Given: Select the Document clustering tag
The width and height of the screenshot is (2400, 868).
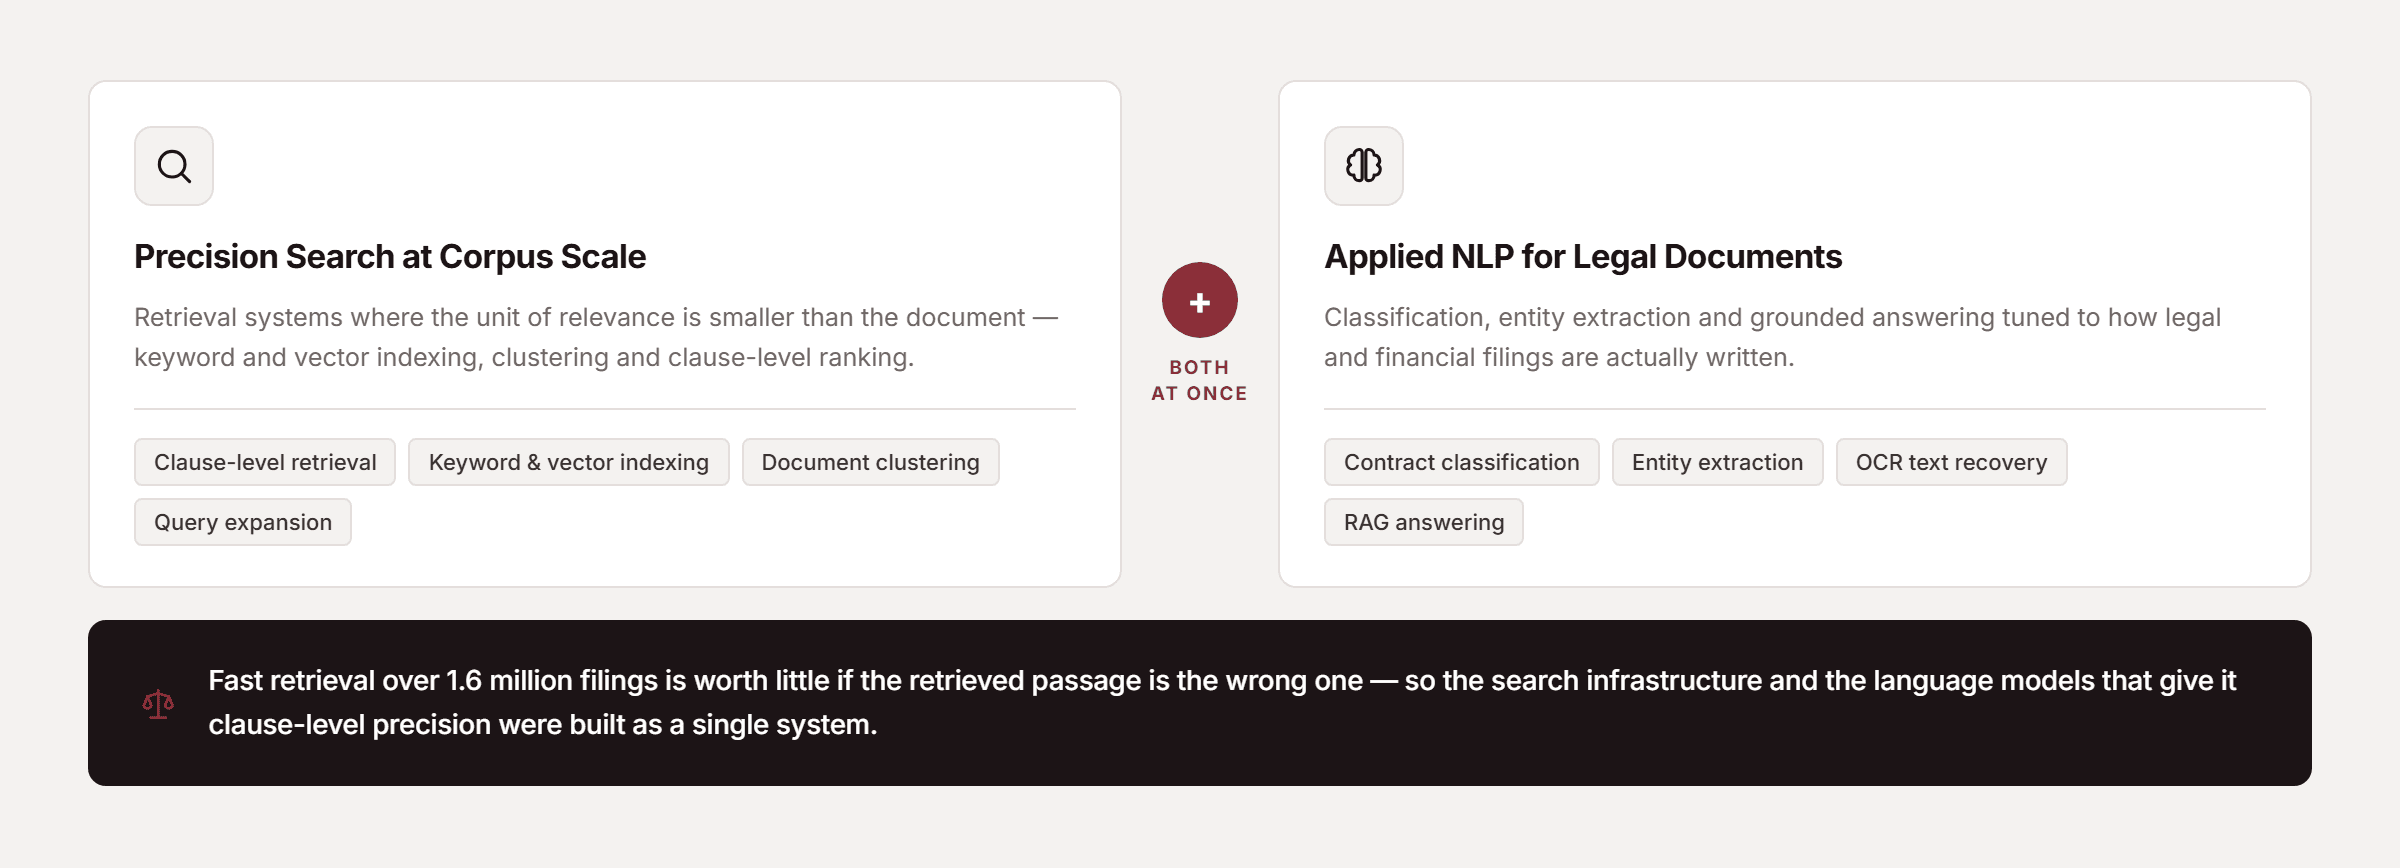Looking at the screenshot, I should (x=871, y=462).
